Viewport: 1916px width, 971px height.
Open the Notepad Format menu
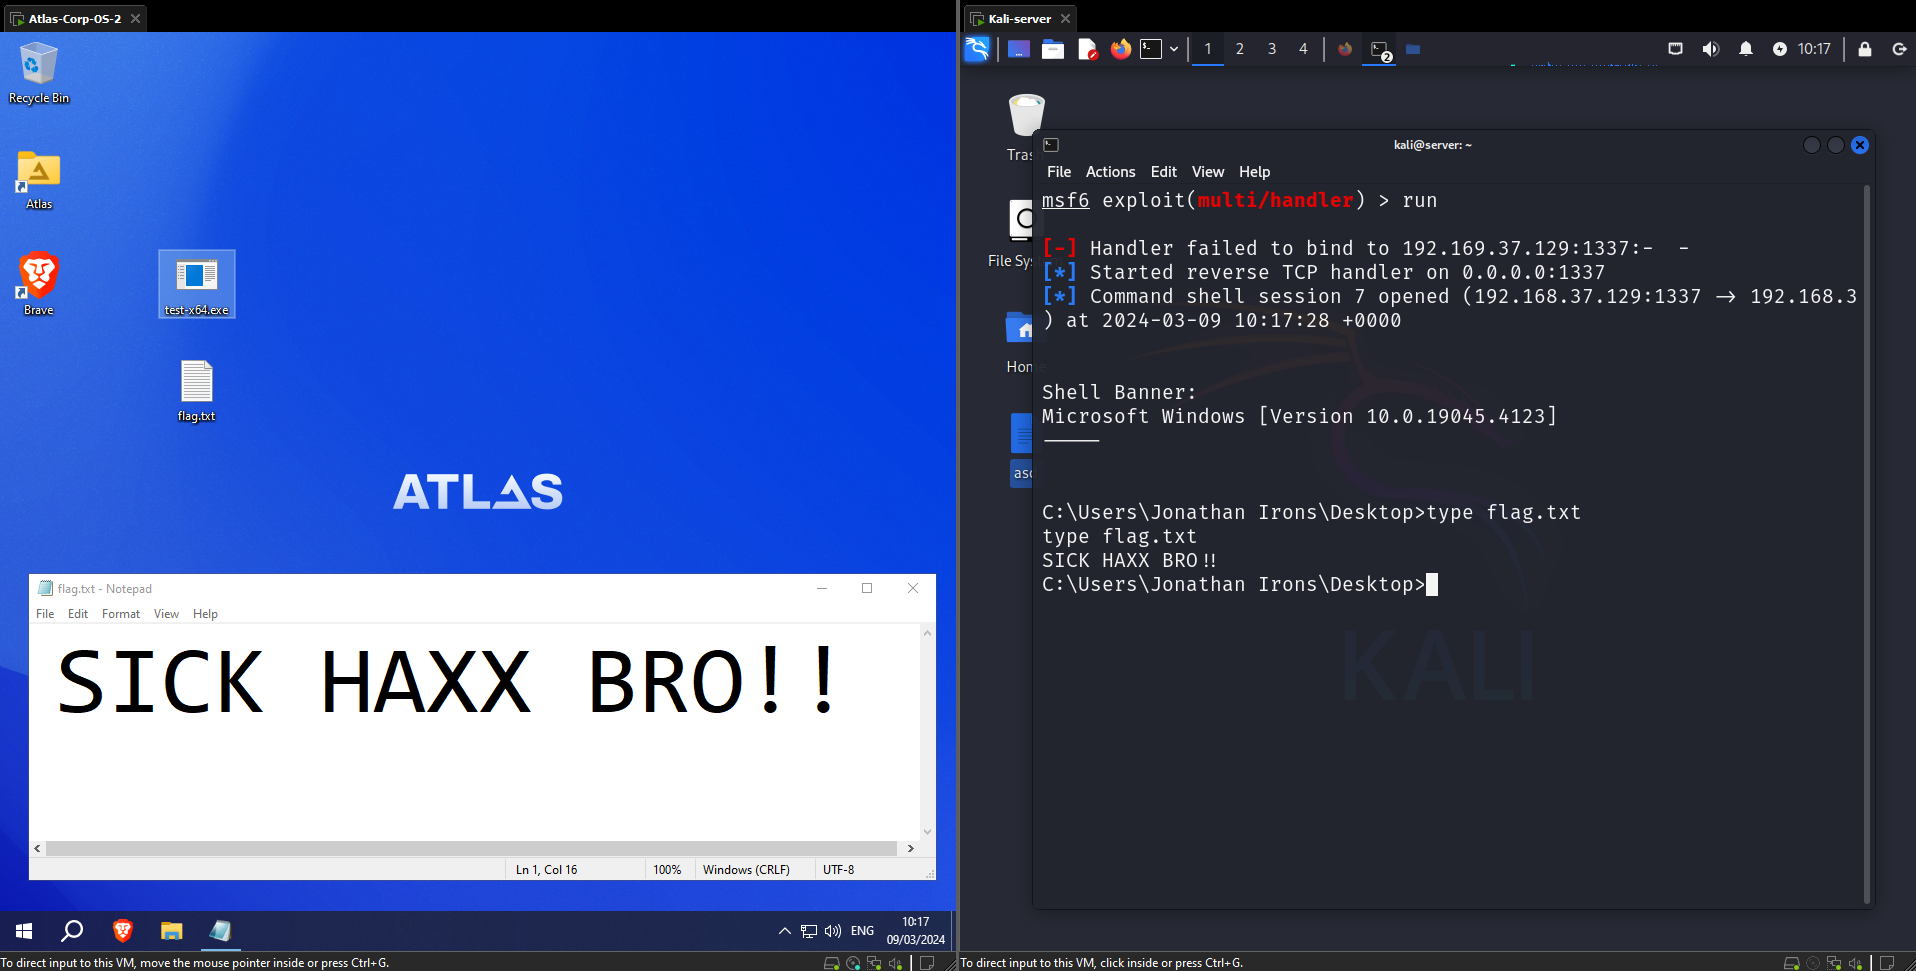[121, 614]
